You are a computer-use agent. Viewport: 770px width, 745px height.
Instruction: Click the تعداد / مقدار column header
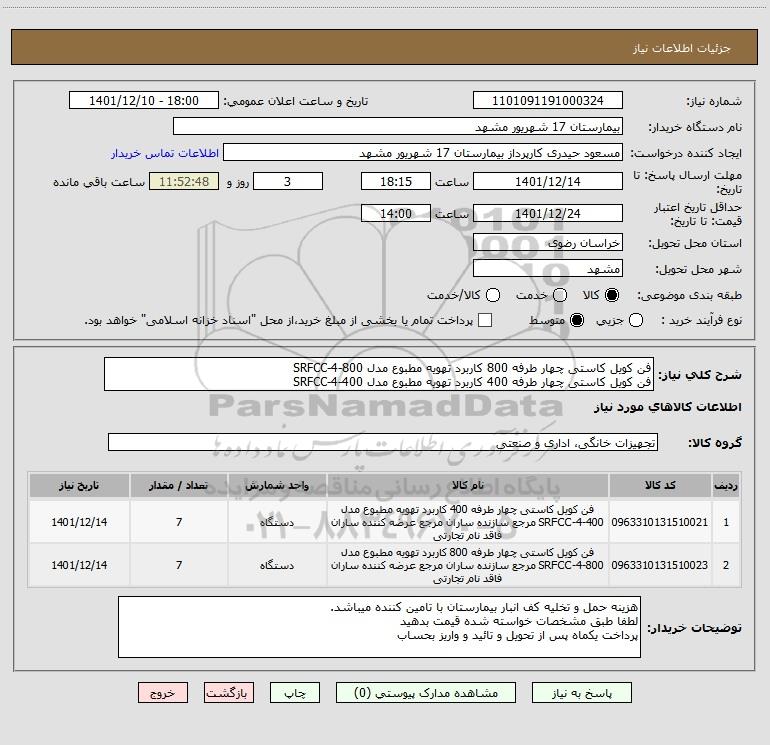(179, 485)
